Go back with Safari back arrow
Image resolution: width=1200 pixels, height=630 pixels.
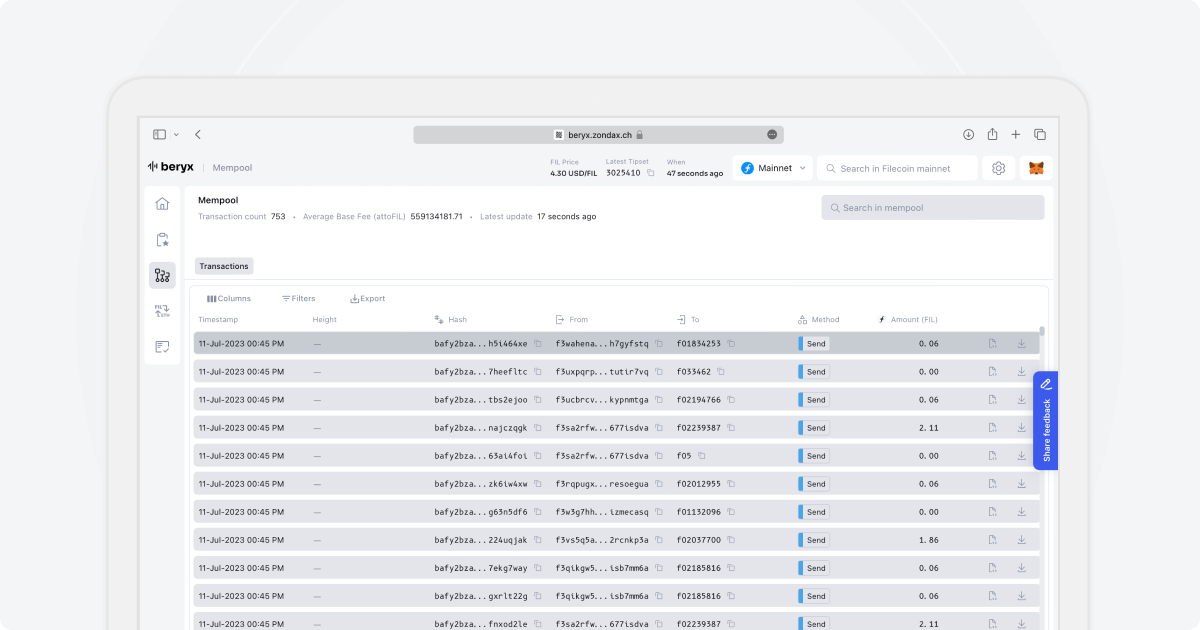tap(198, 134)
